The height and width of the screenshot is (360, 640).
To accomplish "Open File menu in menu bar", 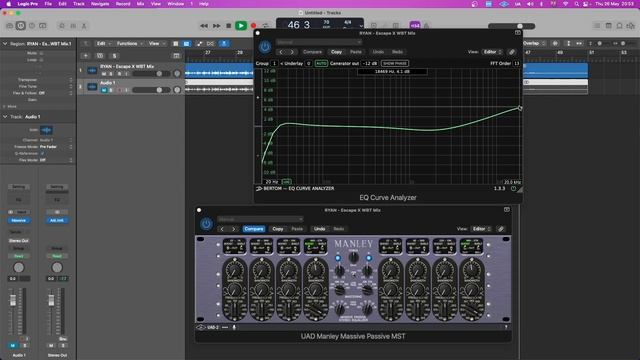I will 48,4.
